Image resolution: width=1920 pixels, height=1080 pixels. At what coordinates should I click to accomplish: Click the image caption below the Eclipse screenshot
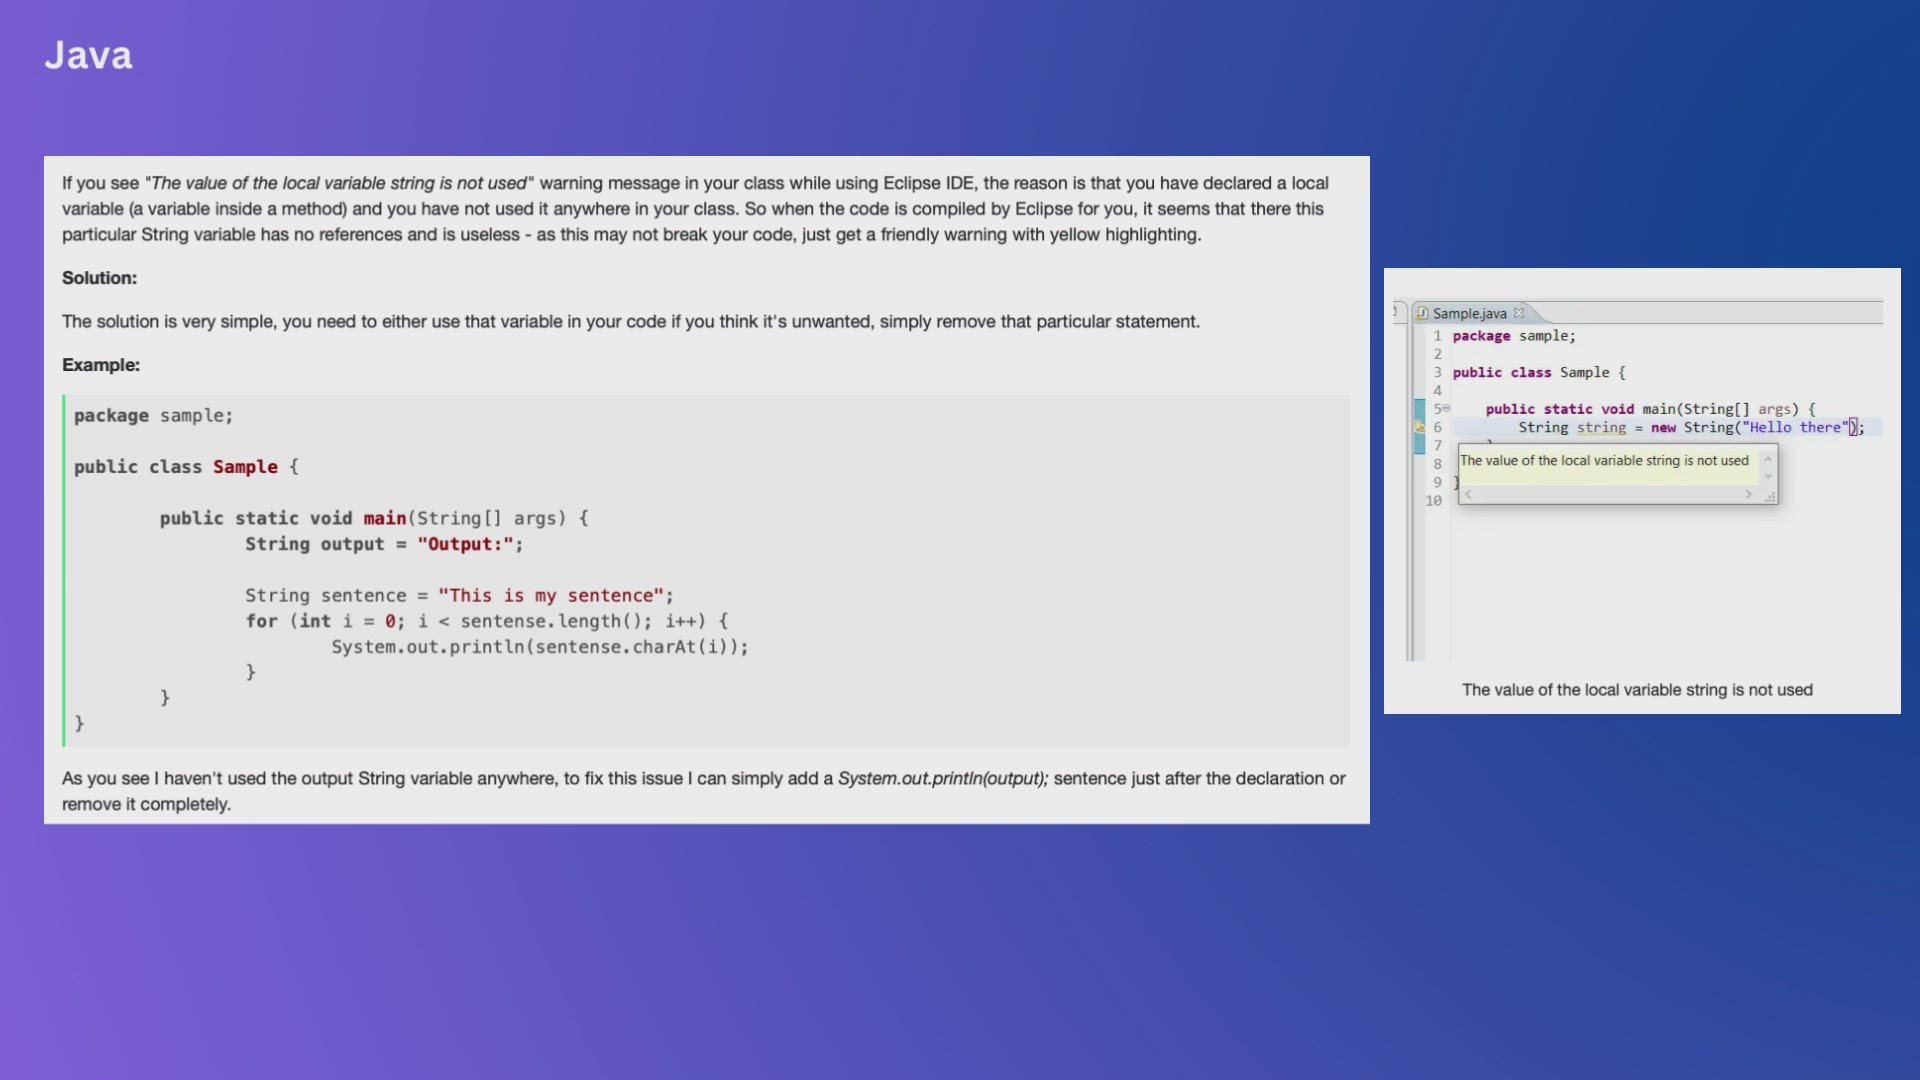point(1637,690)
